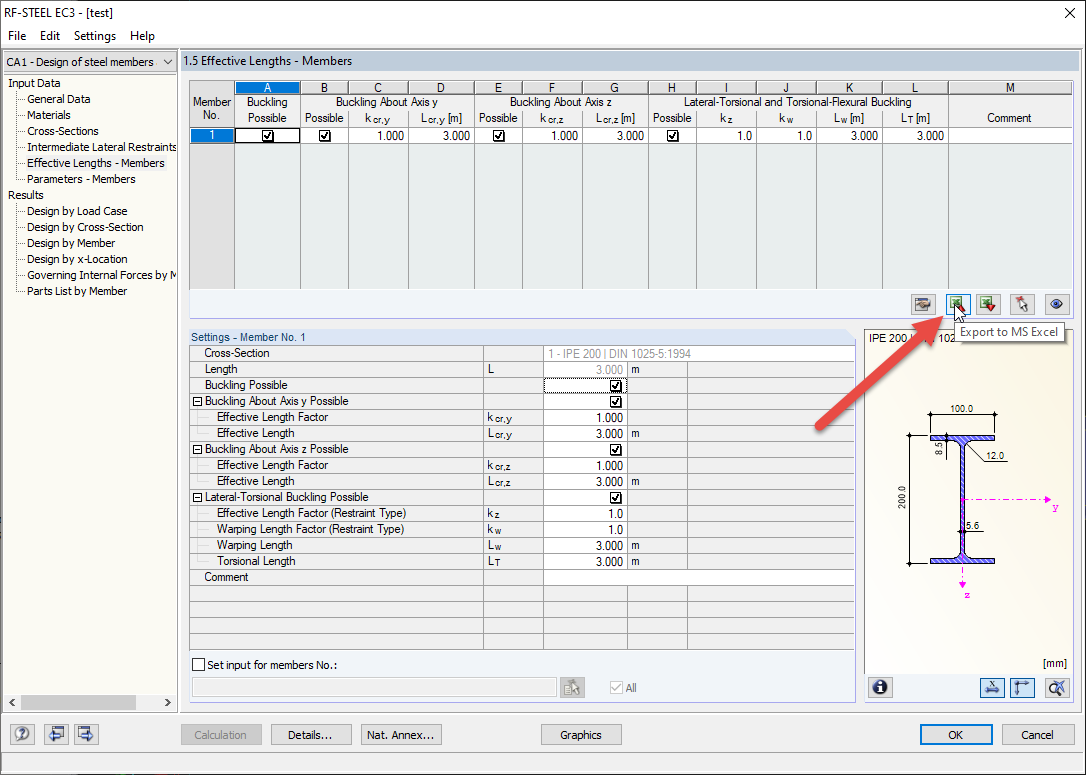This screenshot has width=1086, height=775.
Task: Click the show principal axes icon
Action: (x=1022, y=687)
